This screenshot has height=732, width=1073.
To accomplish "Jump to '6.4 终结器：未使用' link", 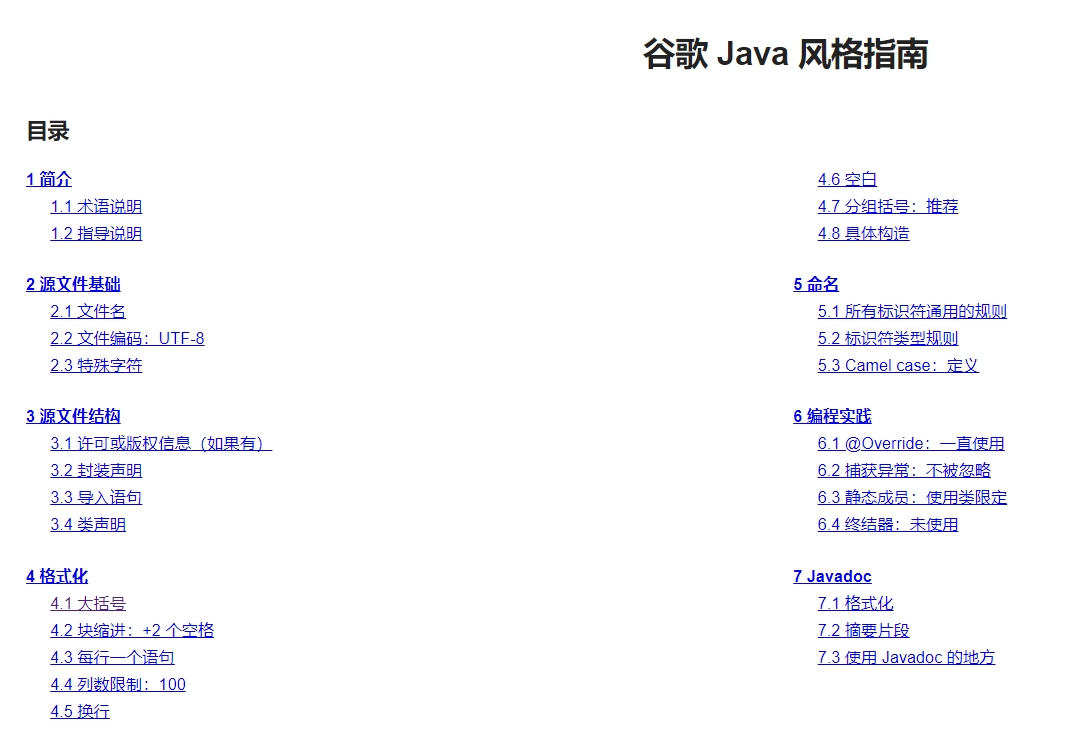I will (x=888, y=525).
